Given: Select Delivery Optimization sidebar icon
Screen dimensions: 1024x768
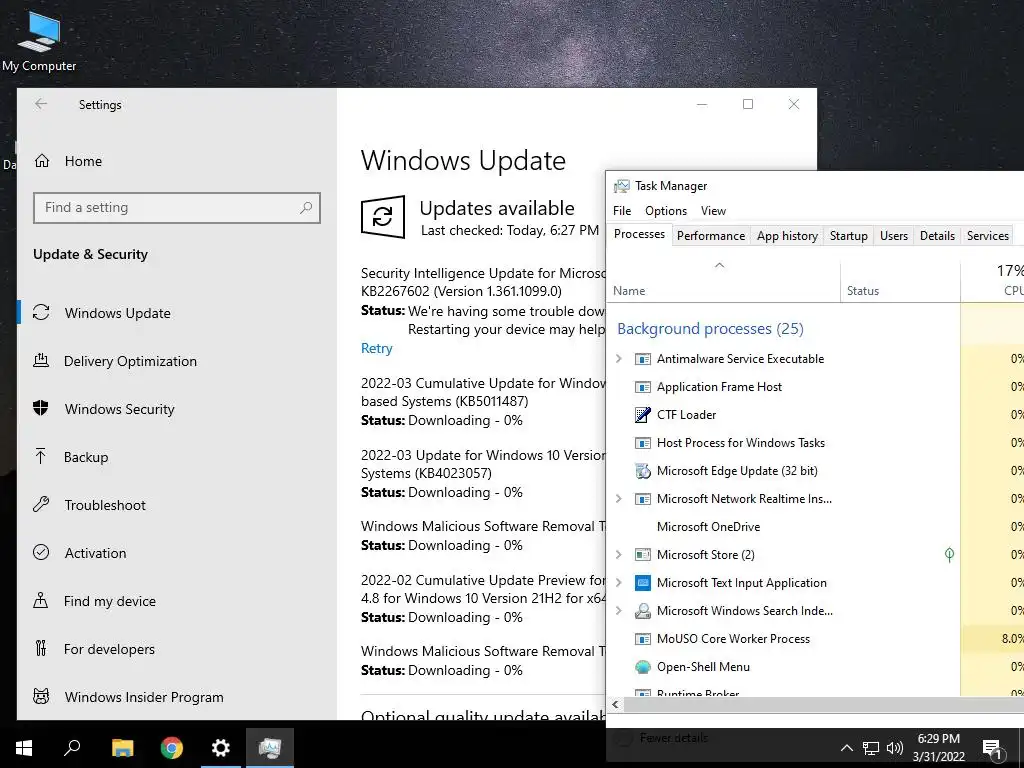Looking at the screenshot, I should [x=41, y=360].
